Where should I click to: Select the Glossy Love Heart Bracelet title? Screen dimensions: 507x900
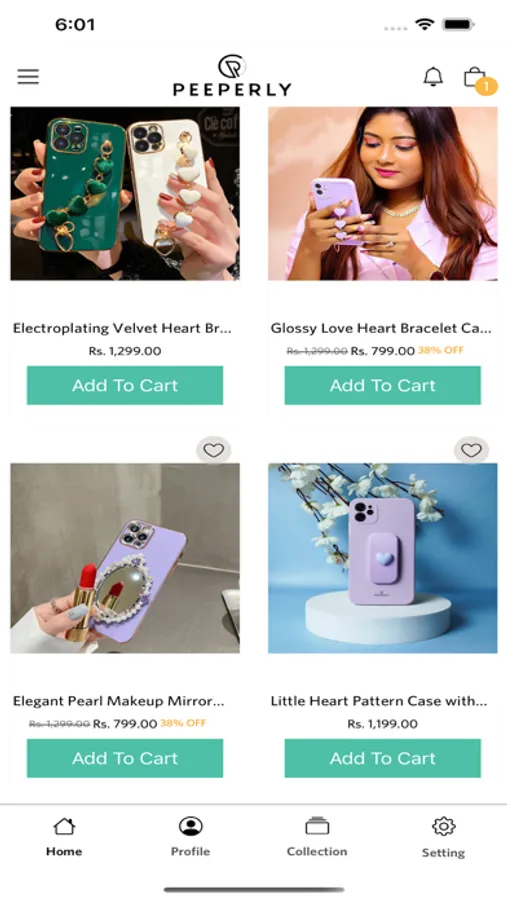pos(381,328)
